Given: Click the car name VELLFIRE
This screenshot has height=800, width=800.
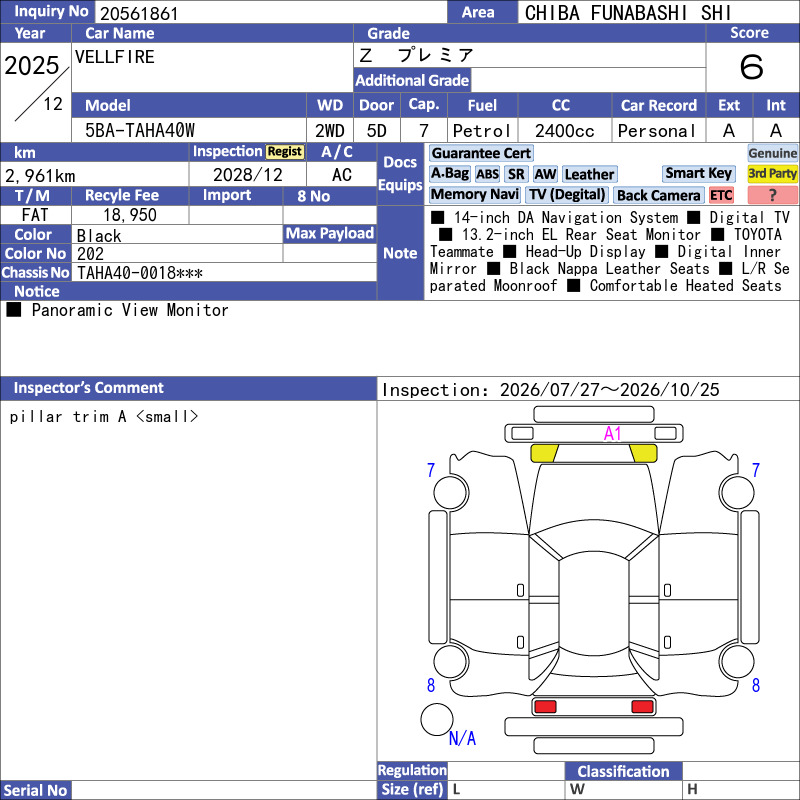Looking at the screenshot, I should [x=114, y=57].
